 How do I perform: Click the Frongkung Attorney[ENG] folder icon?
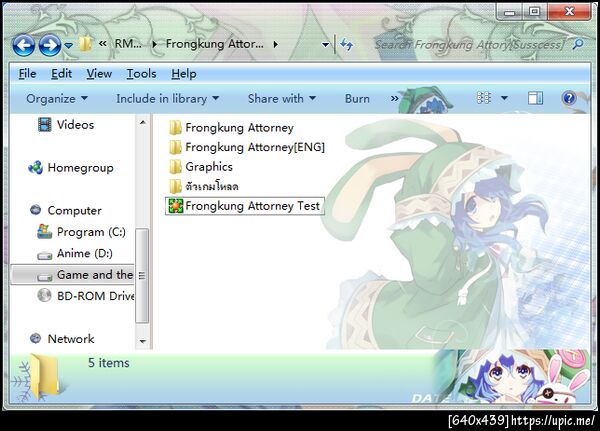tap(175, 147)
